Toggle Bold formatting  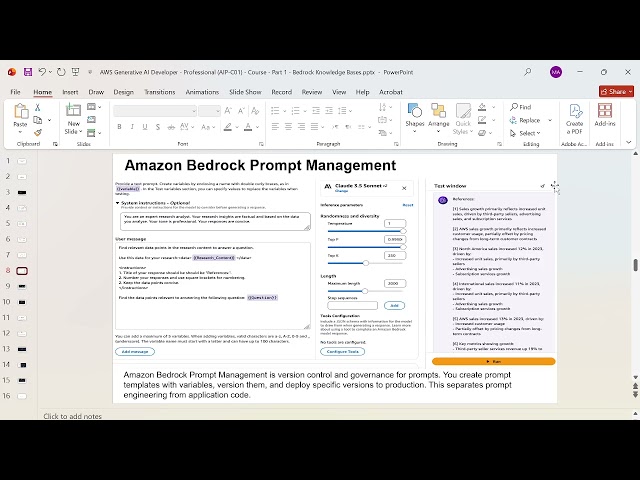(119, 127)
